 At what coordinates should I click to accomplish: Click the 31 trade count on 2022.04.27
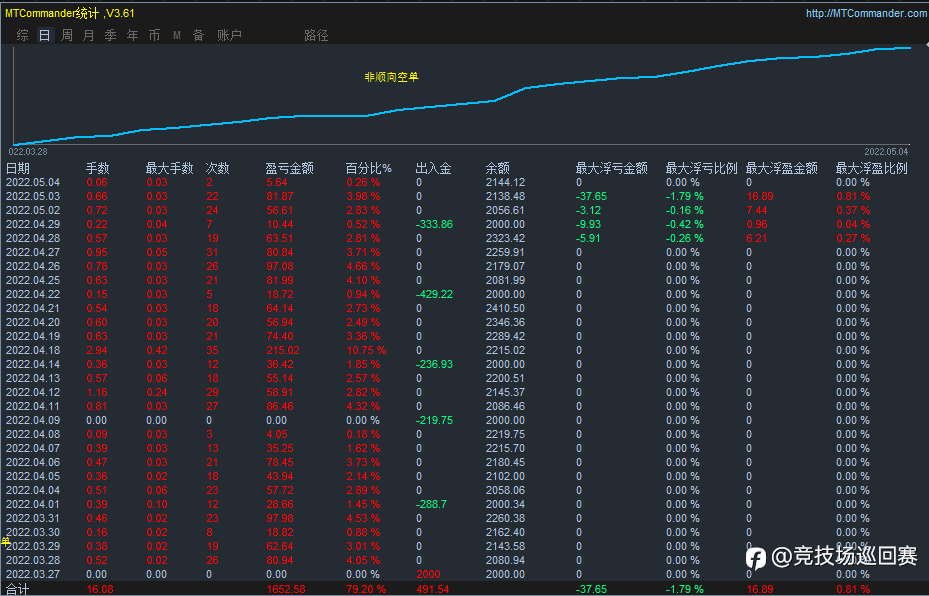(212, 252)
